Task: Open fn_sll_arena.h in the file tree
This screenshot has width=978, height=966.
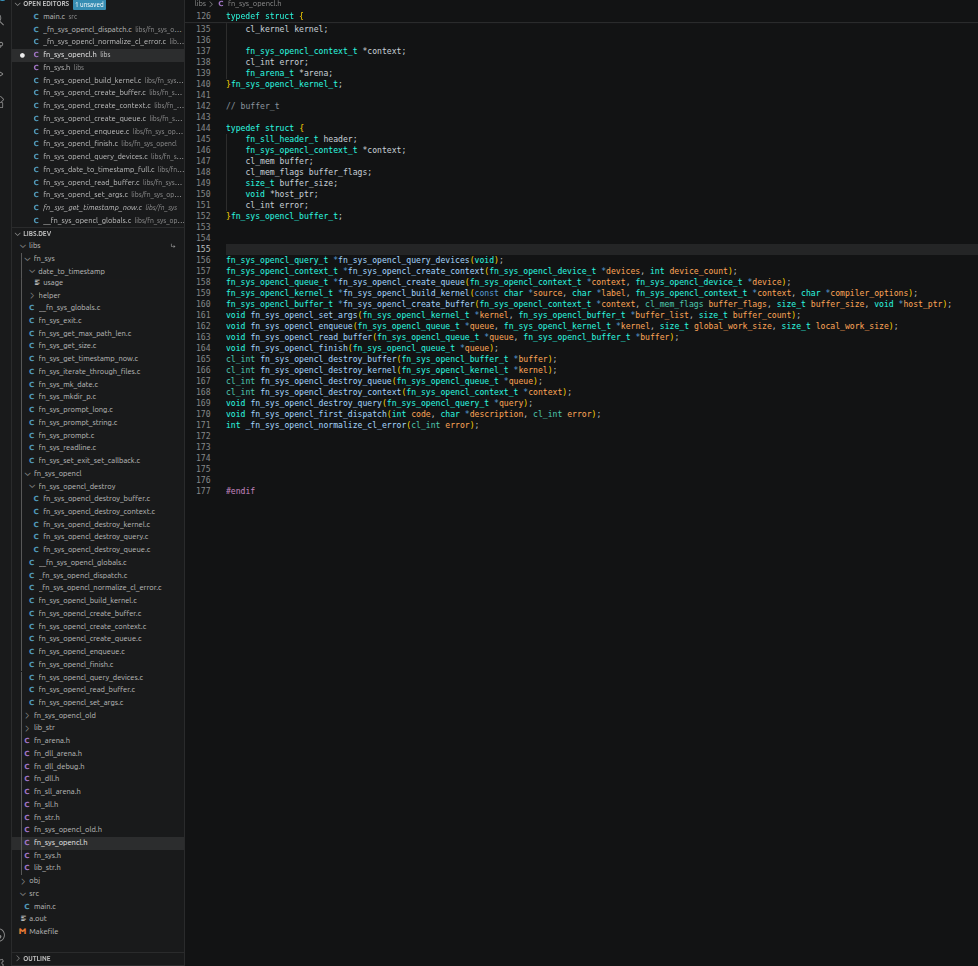Action: (x=57, y=792)
